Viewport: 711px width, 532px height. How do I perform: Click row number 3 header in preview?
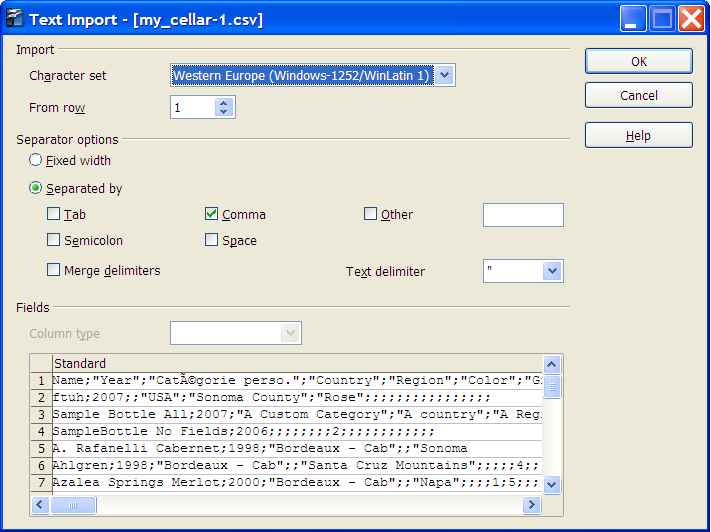(x=41, y=415)
